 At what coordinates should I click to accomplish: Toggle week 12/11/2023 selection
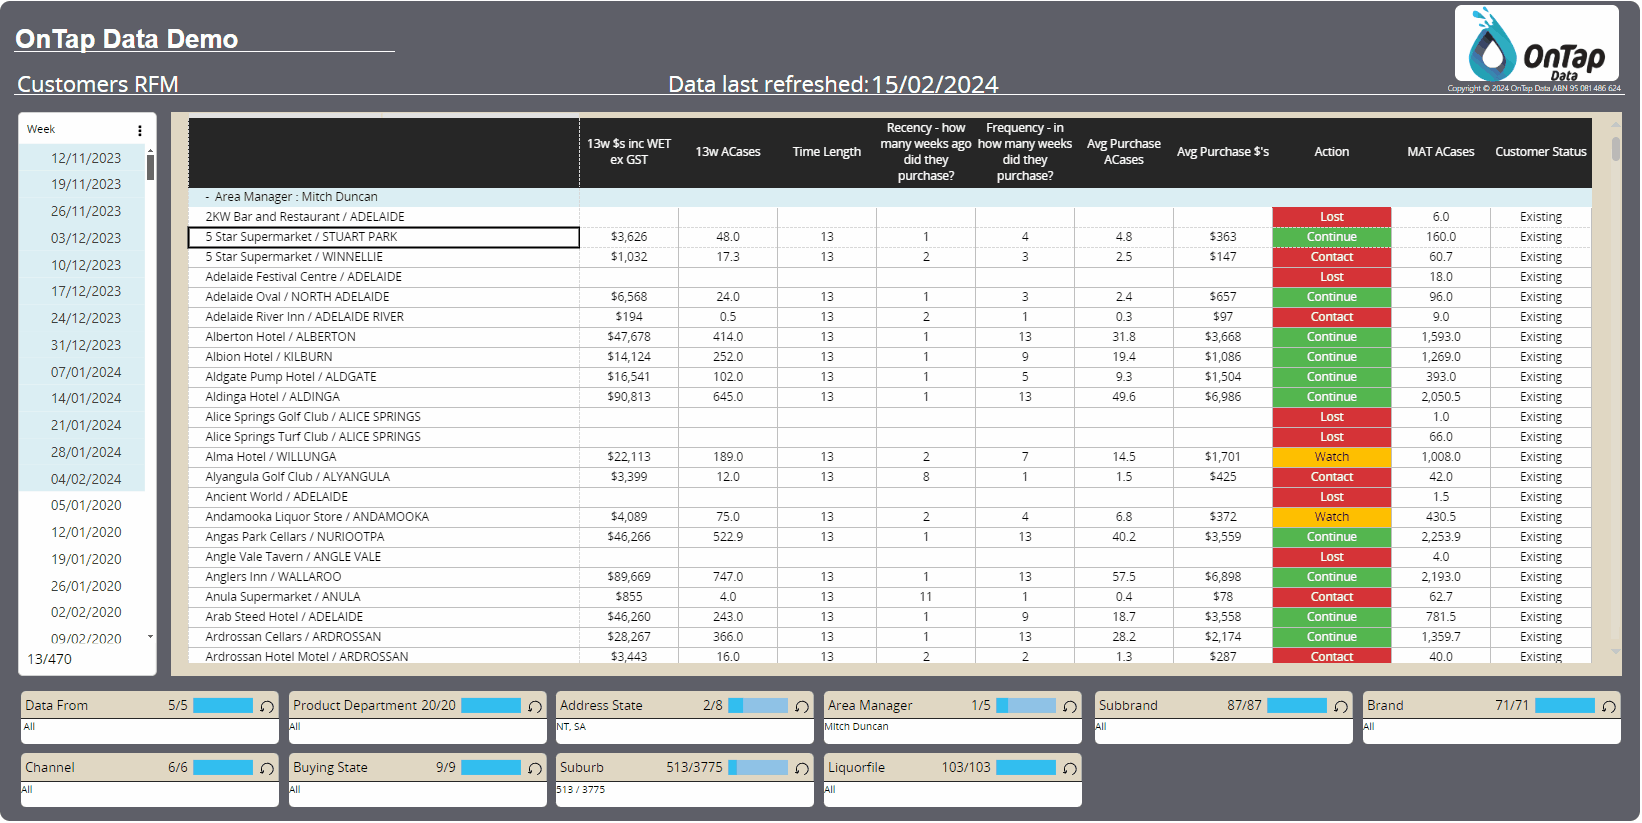[85, 158]
